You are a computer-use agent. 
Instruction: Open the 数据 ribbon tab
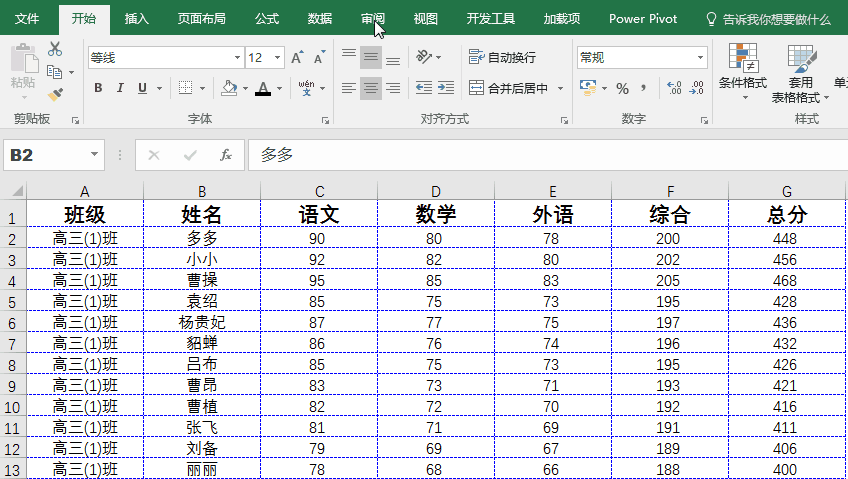pos(320,19)
